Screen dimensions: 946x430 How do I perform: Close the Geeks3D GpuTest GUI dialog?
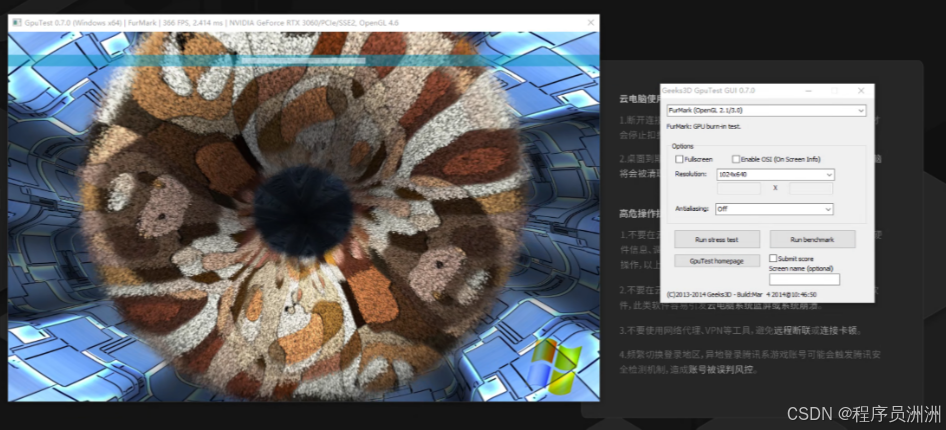click(861, 91)
